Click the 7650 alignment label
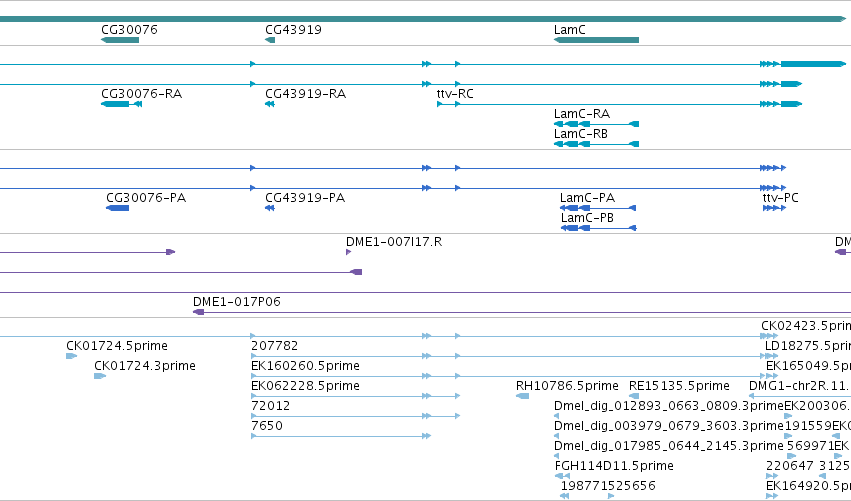Viewport: 851px width, 501px height. pyautogui.click(x=266, y=425)
